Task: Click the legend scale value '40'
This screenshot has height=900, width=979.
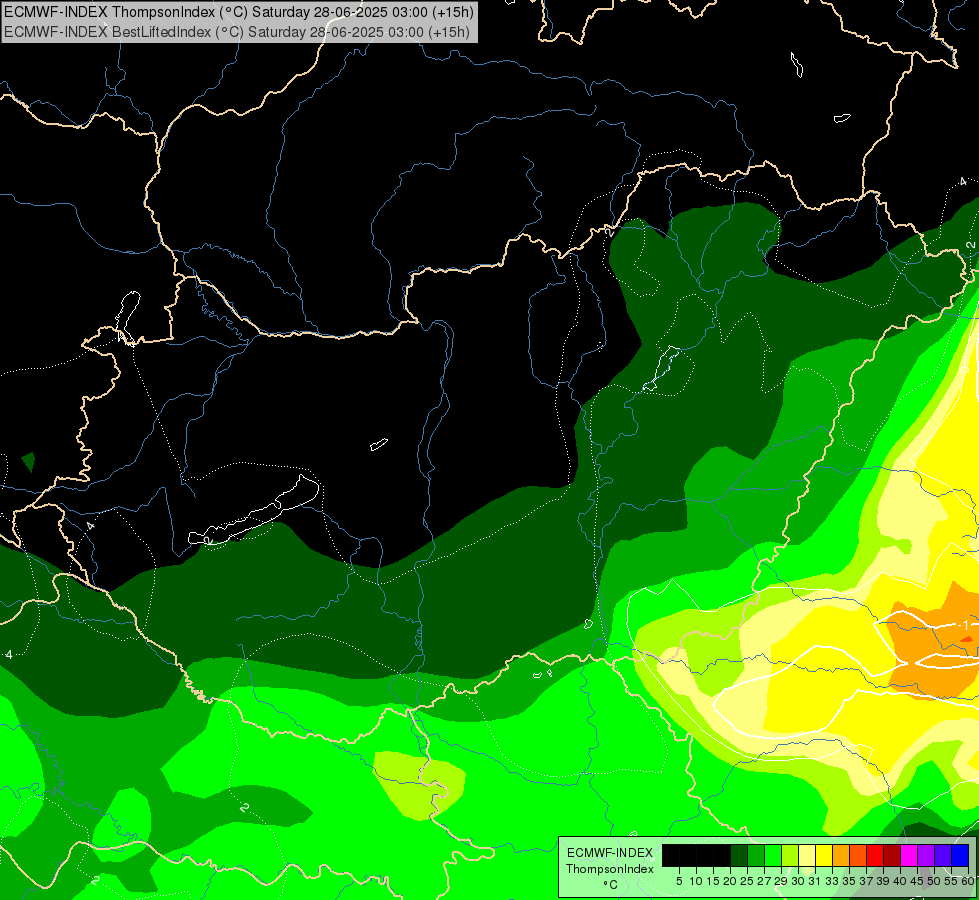Action: pyautogui.click(x=900, y=881)
